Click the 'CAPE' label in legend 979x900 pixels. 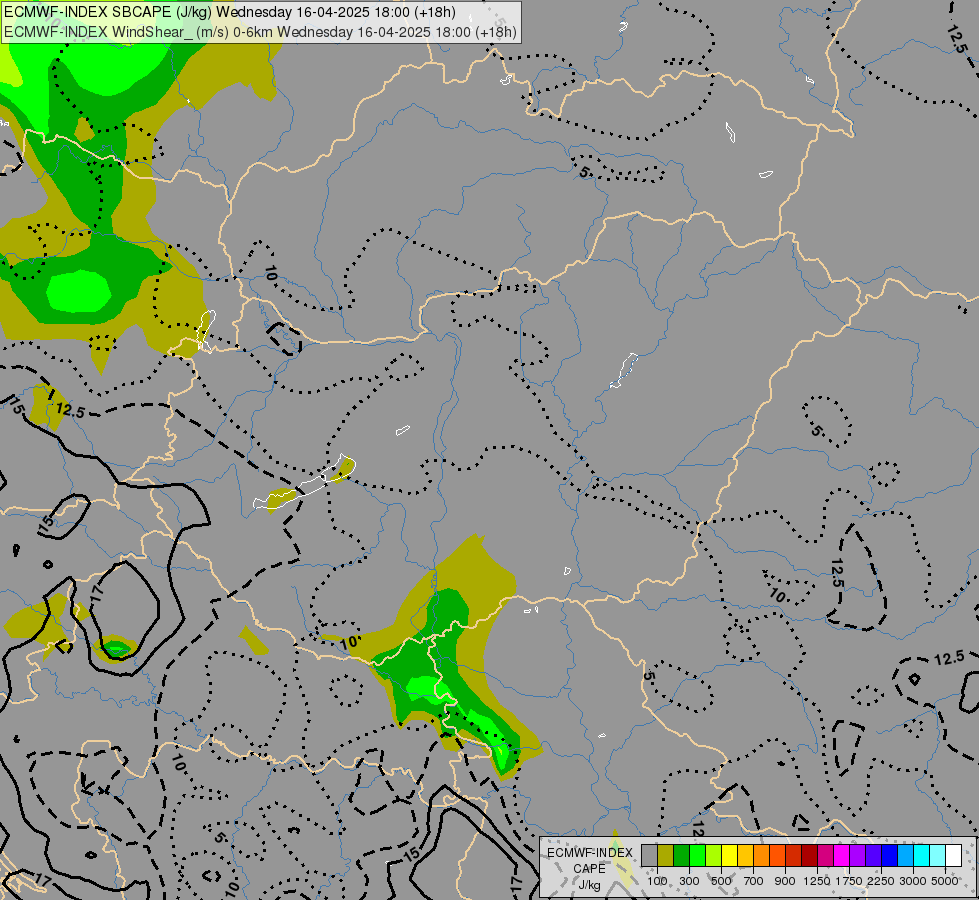point(589,869)
